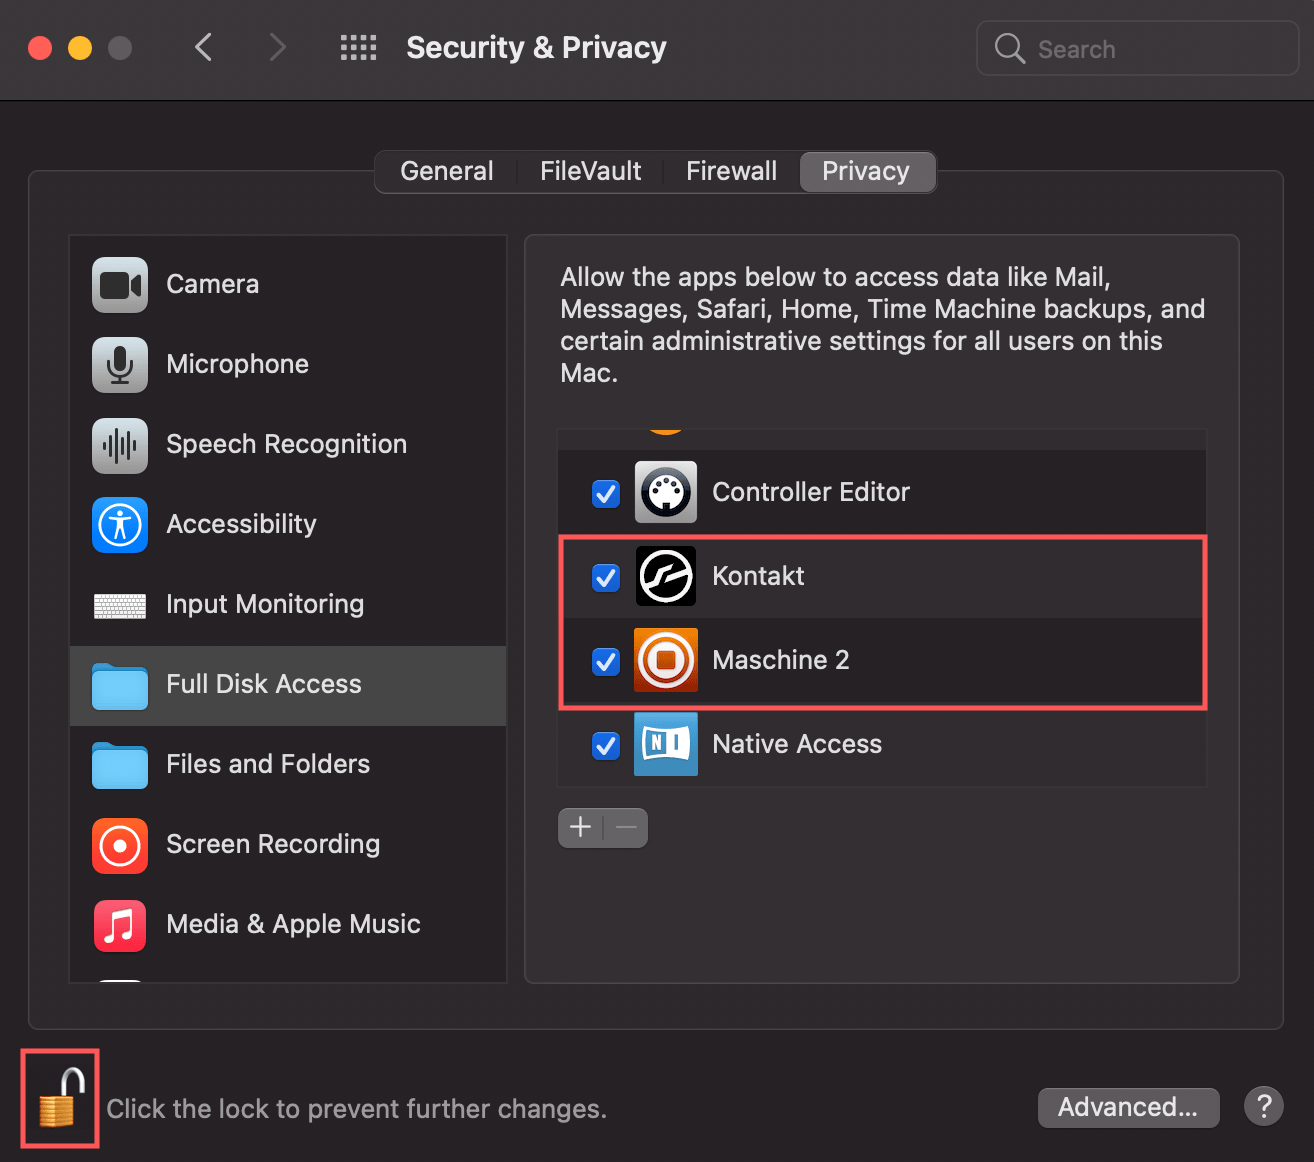Switch to the Firewall tab
The height and width of the screenshot is (1162, 1314).
(732, 171)
